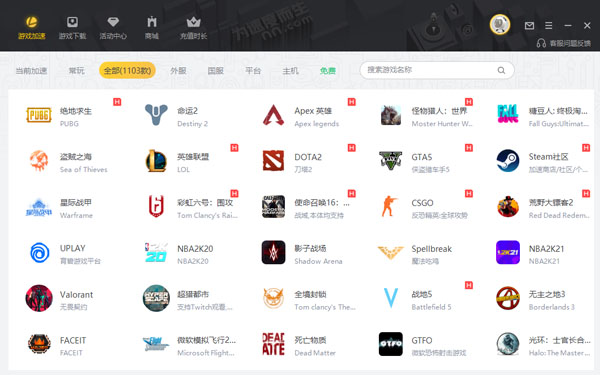Select the Fall Guys game icon
Image resolution: width=600 pixels, height=375 pixels.
(x=508, y=114)
